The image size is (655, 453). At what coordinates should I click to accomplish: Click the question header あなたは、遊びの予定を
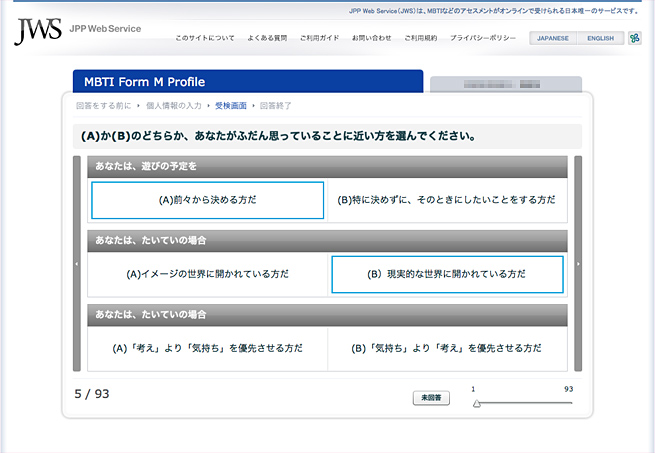327,166
